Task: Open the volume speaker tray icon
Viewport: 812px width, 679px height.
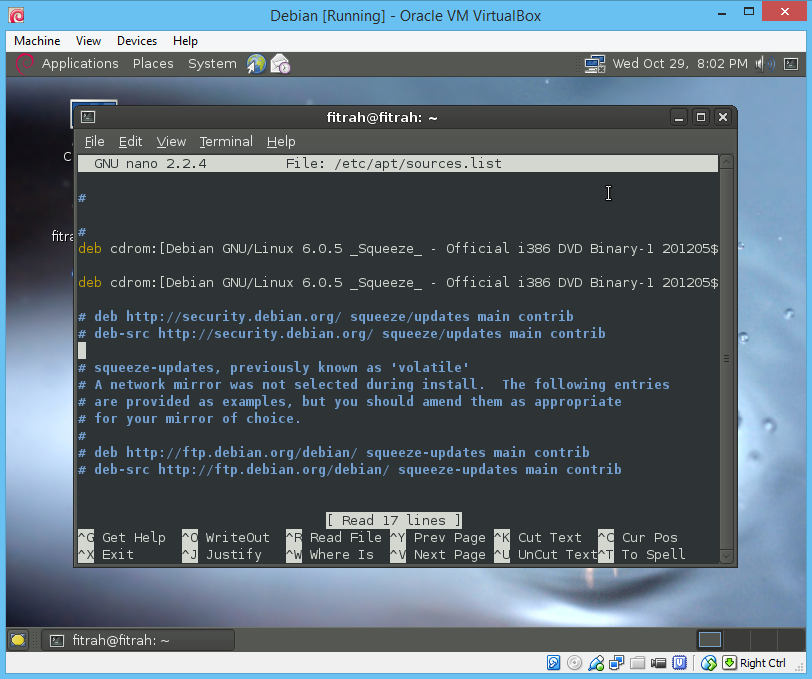Action: (x=764, y=64)
